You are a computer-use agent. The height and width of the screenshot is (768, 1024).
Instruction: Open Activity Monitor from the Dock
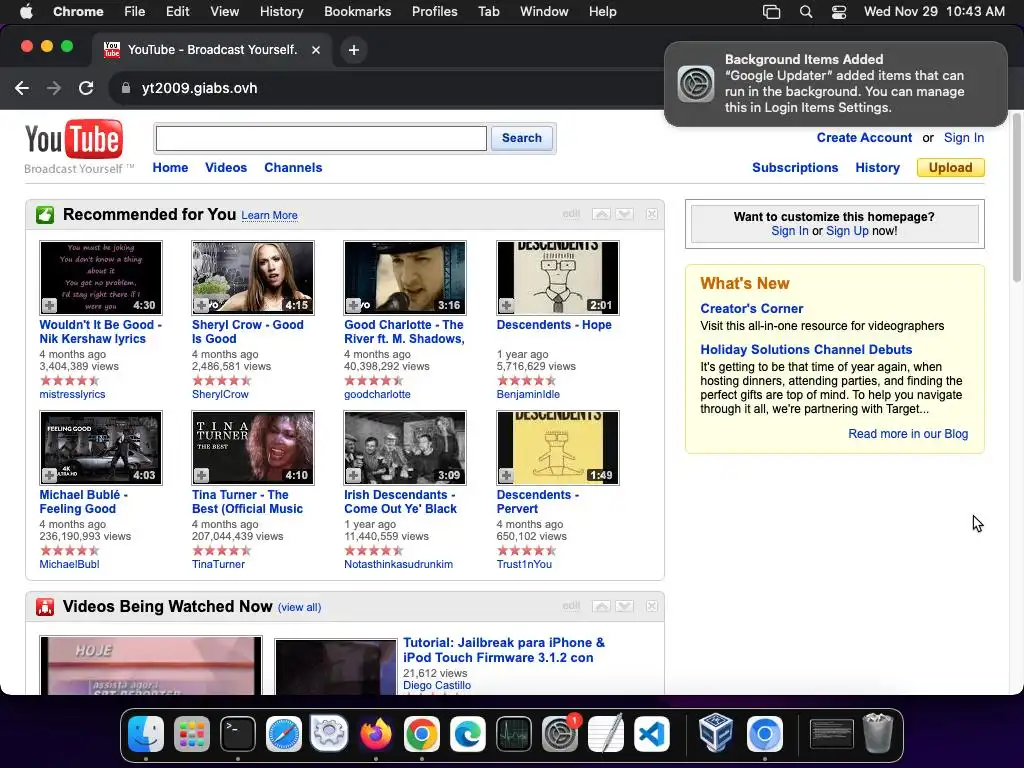tap(514, 734)
